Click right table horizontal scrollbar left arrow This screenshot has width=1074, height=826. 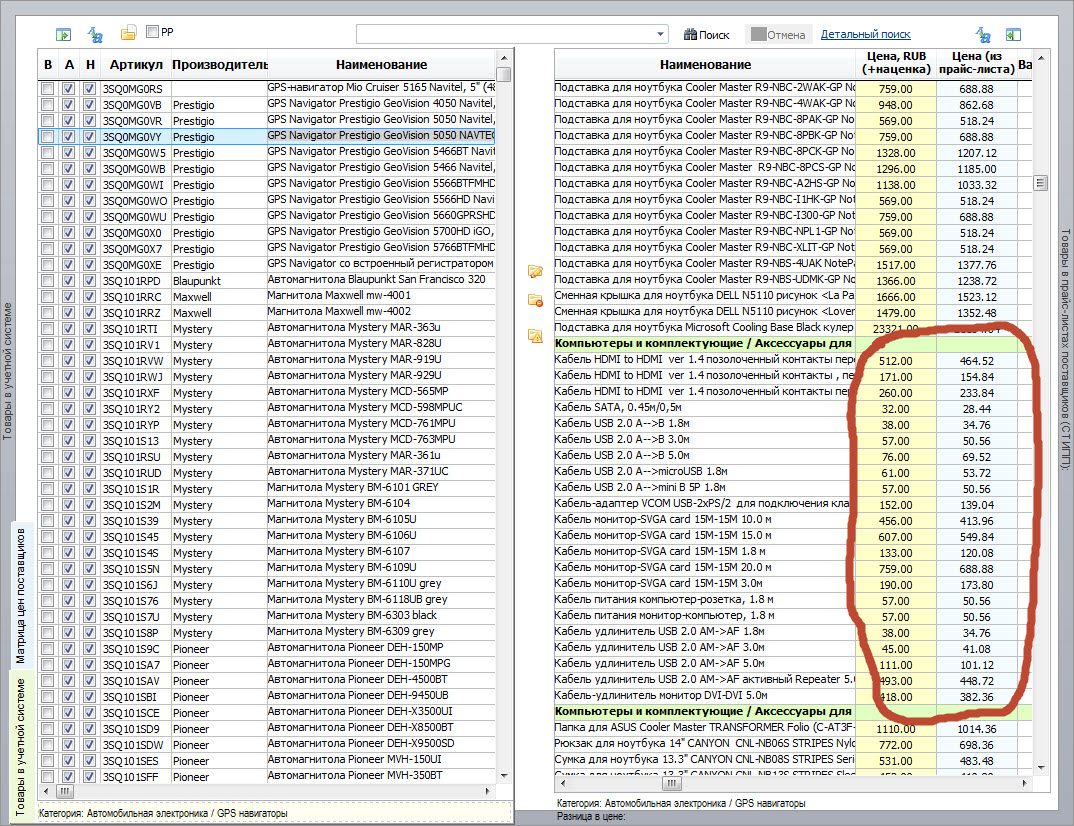tap(563, 783)
